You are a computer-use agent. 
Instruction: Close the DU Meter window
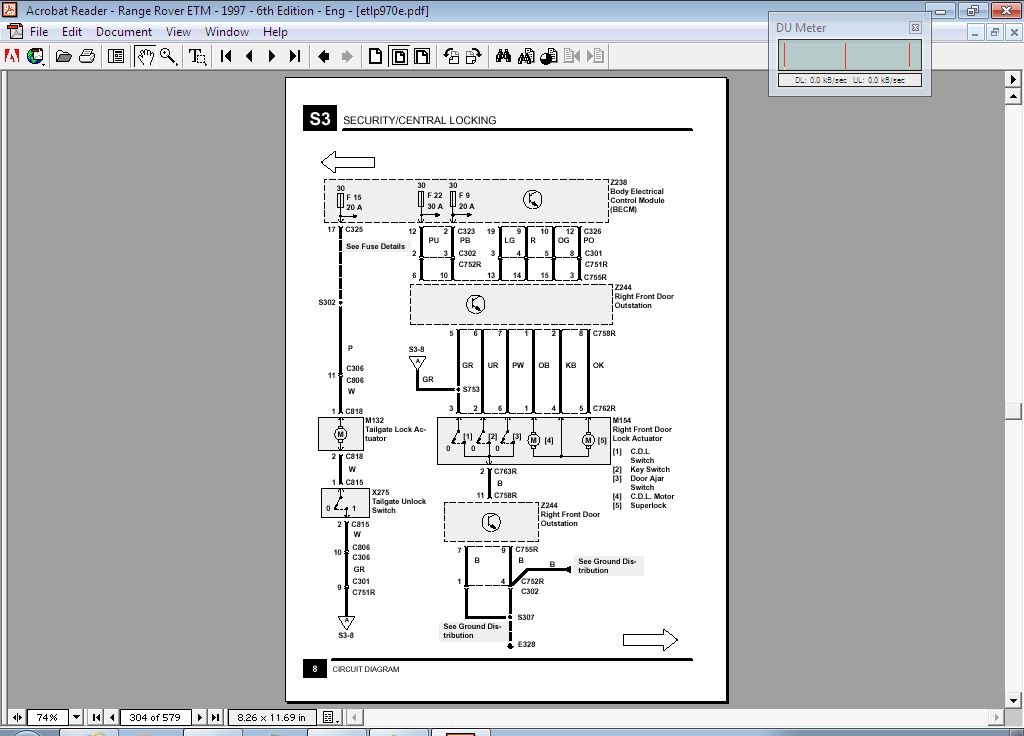click(x=915, y=27)
